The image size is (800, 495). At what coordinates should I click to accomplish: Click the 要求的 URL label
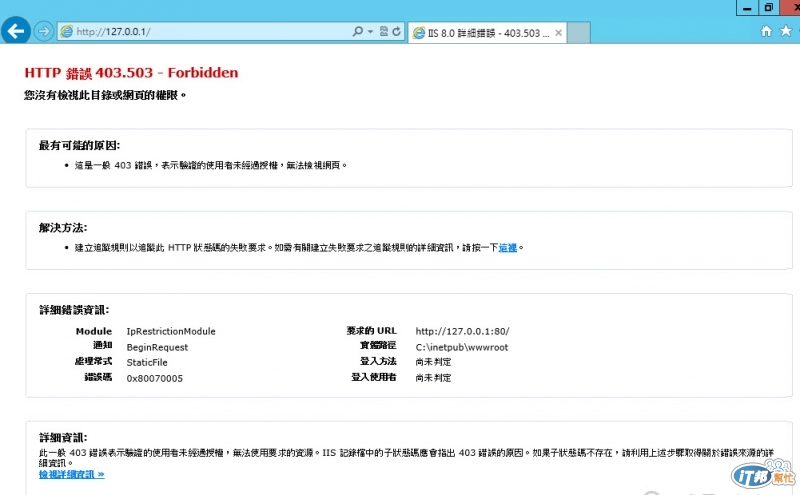click(371, 331)
